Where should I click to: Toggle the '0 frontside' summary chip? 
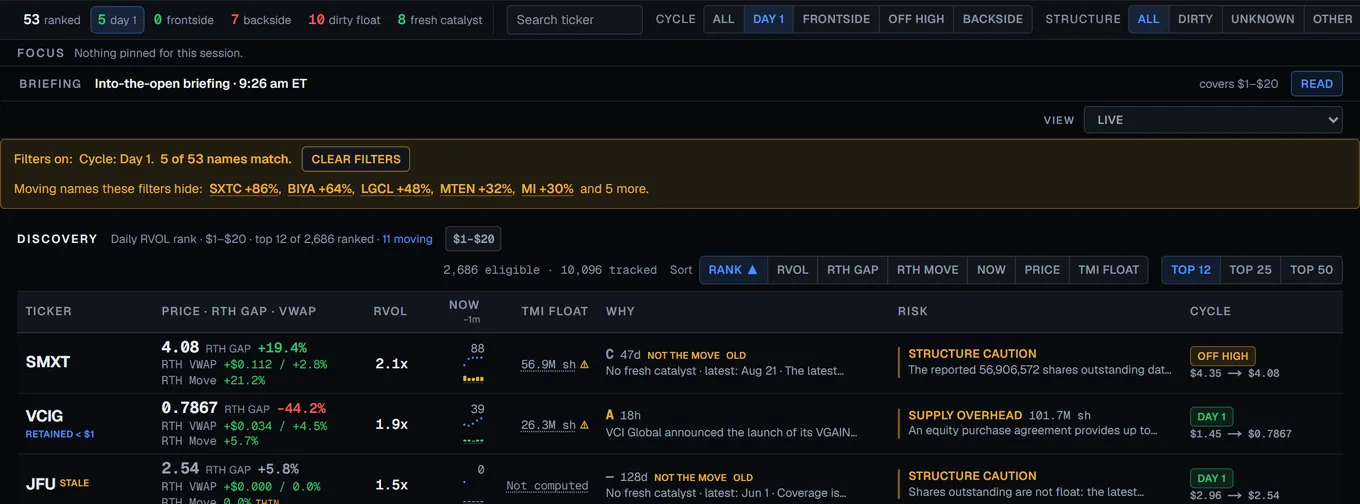pos(184,19)
